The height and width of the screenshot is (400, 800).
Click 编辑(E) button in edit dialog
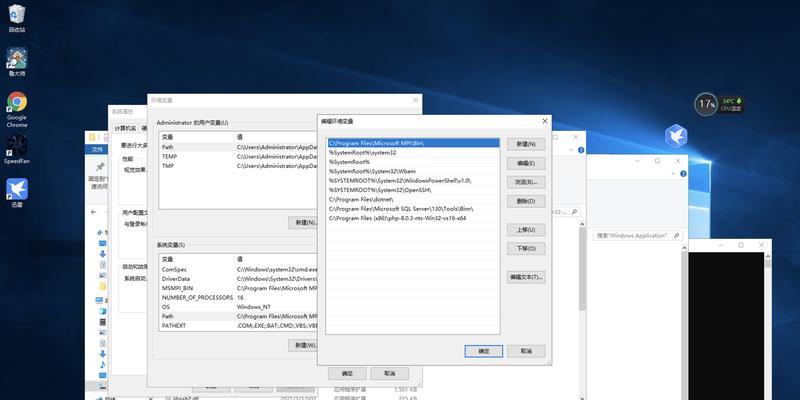(x=526, y=163)
